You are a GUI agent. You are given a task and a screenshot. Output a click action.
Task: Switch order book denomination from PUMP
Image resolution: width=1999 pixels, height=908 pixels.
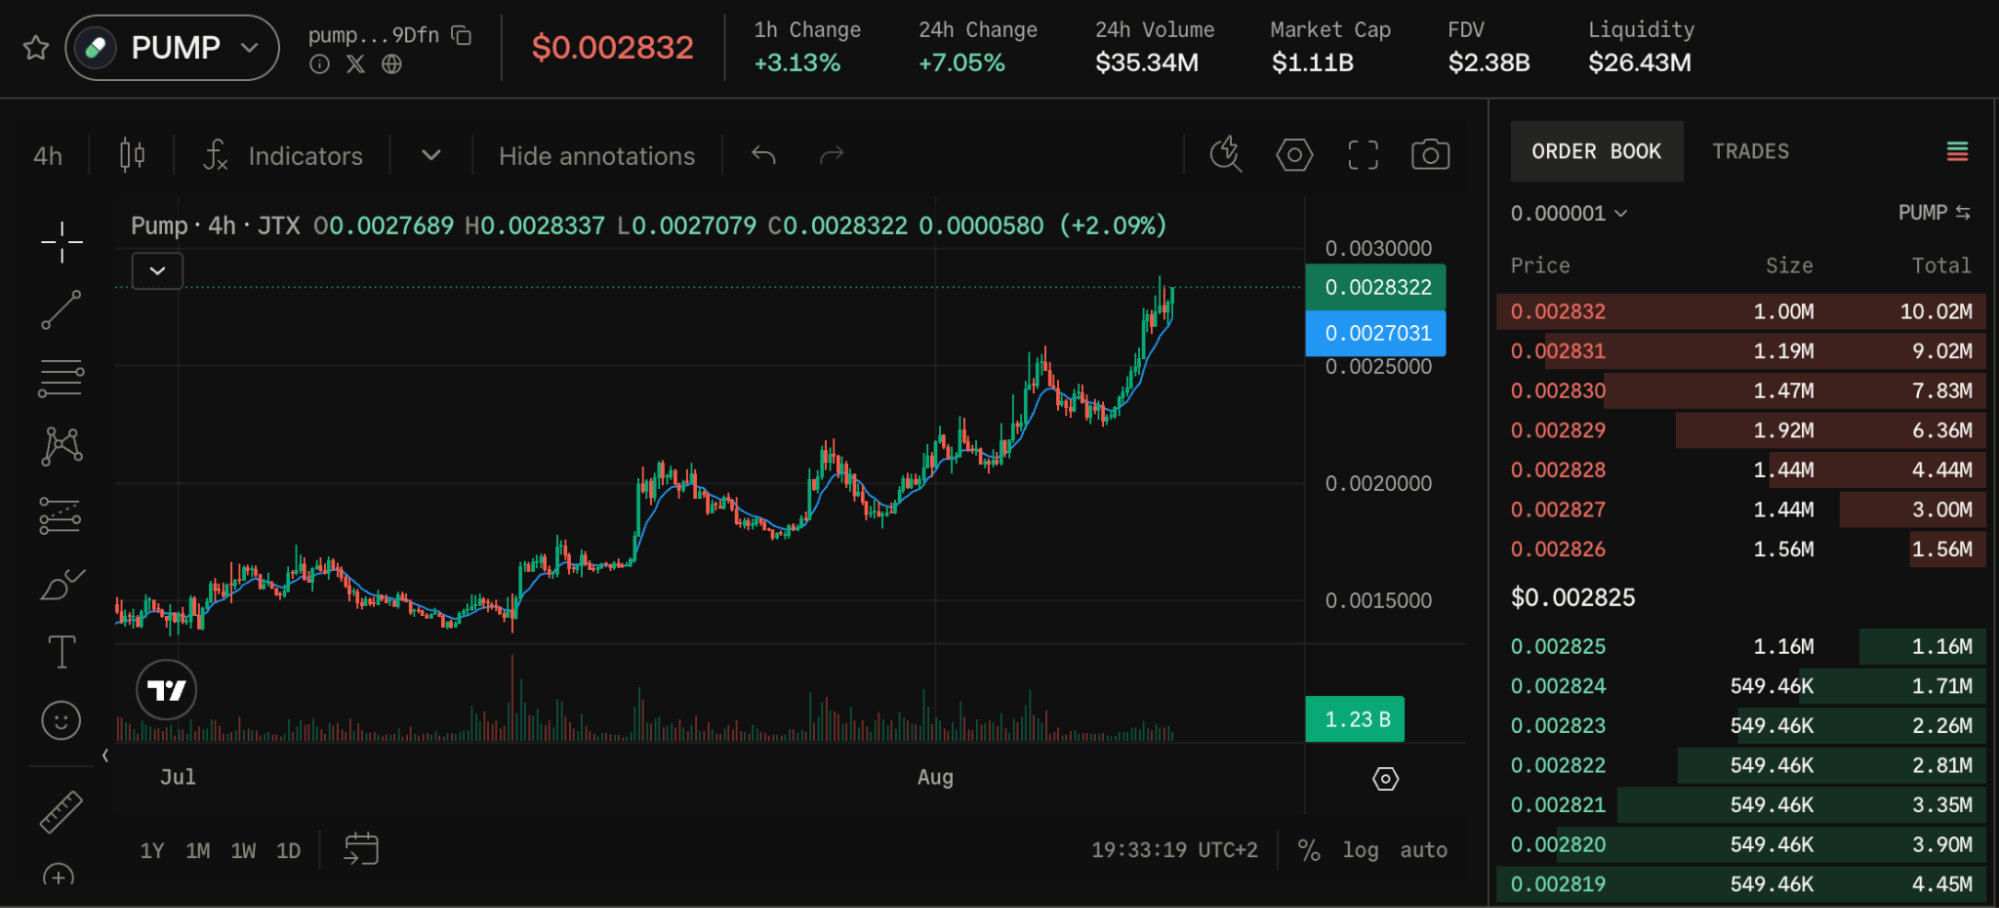tap(1934, 213)
